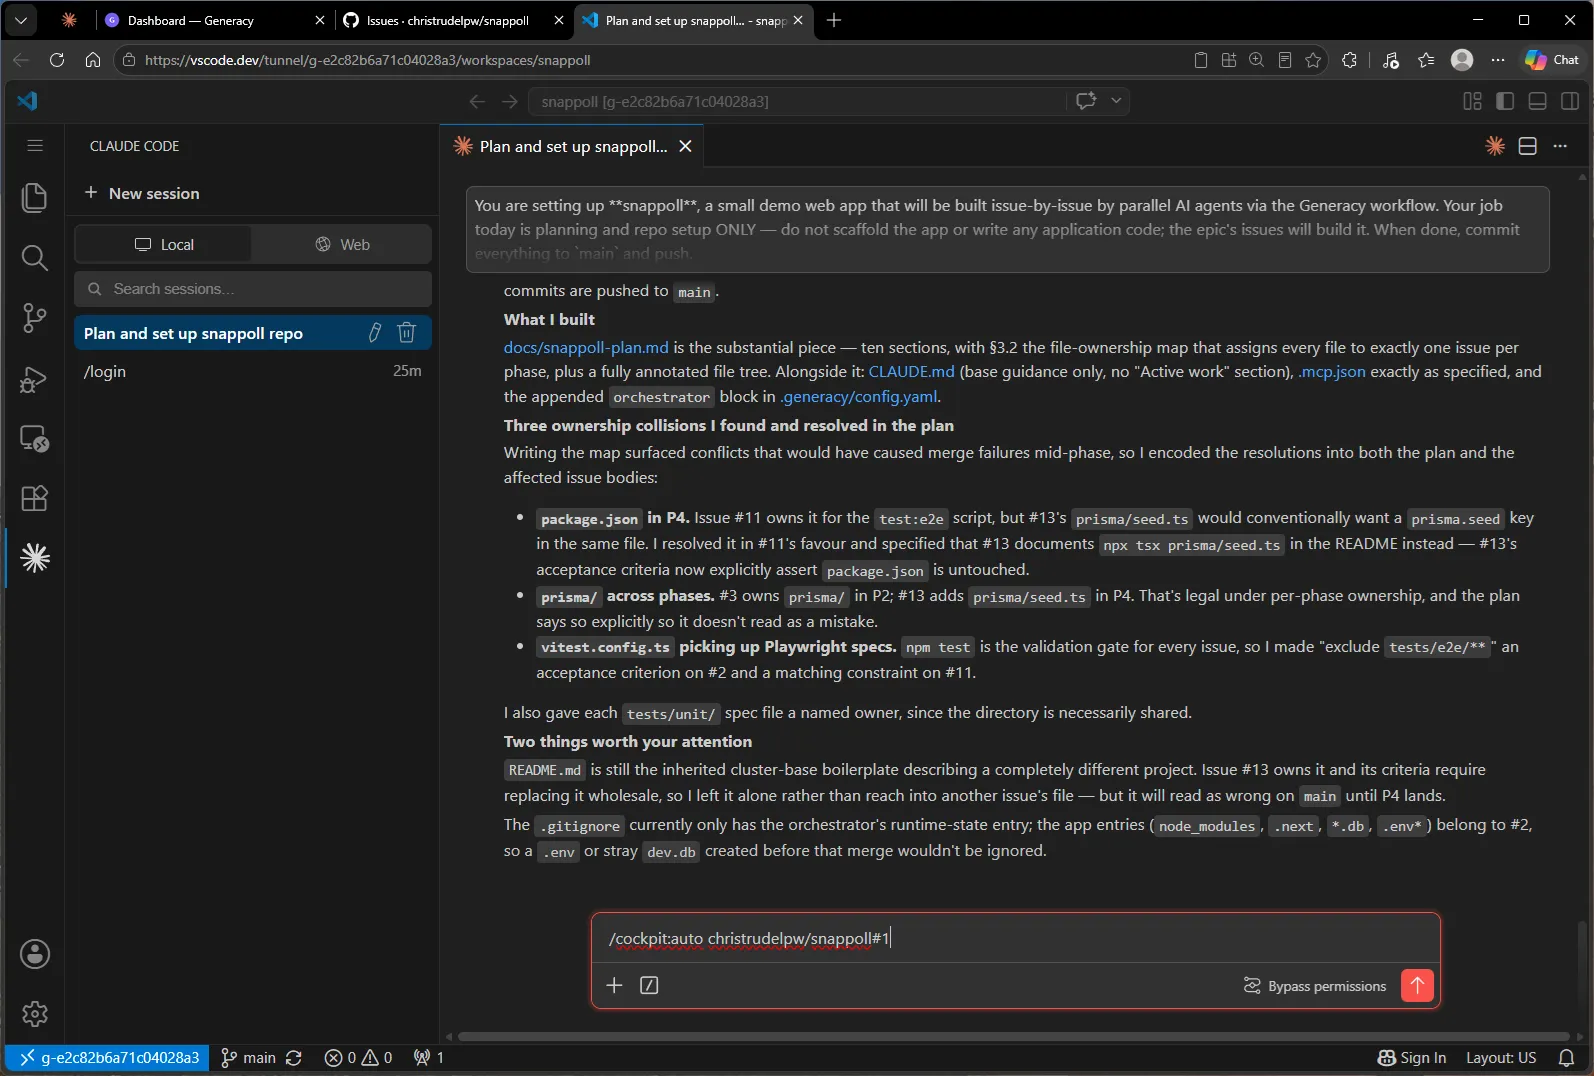This screenshot has height=1076, width=1594.
Task: Toggle Bypass permissions mode
Action: pos(1314,986)
